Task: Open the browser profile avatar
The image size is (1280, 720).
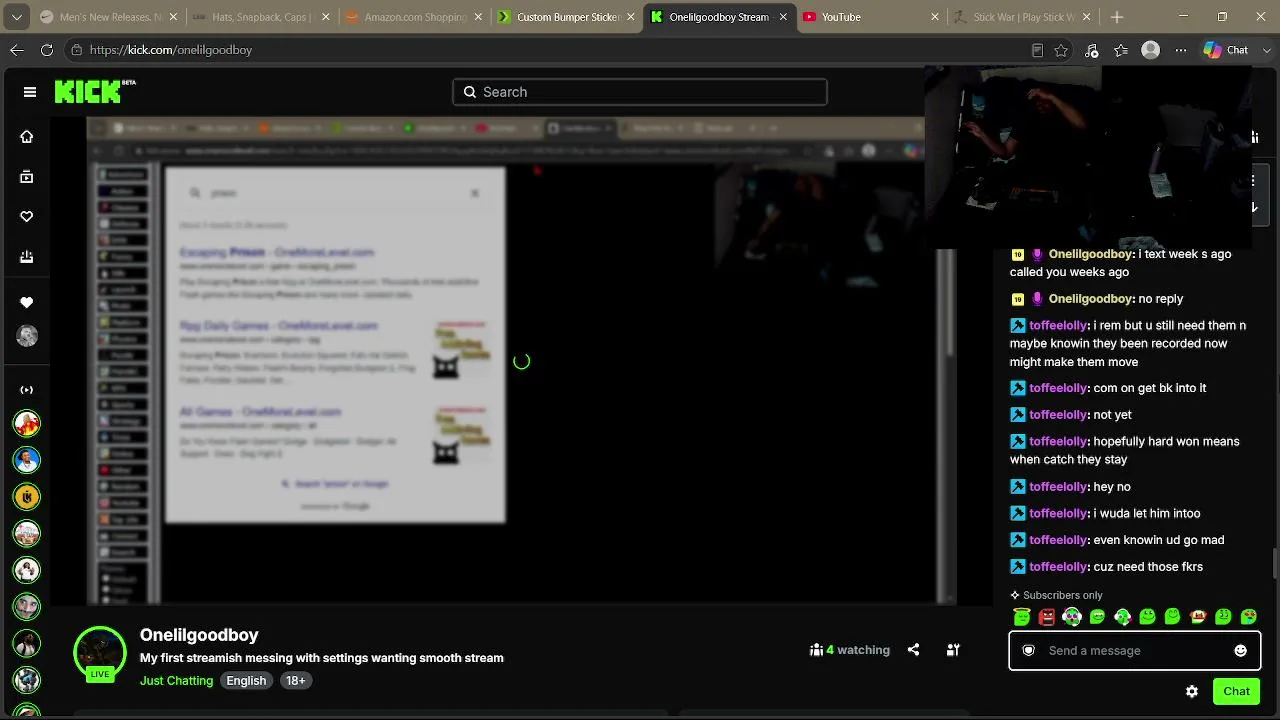Action: [x=1151, y=50]
